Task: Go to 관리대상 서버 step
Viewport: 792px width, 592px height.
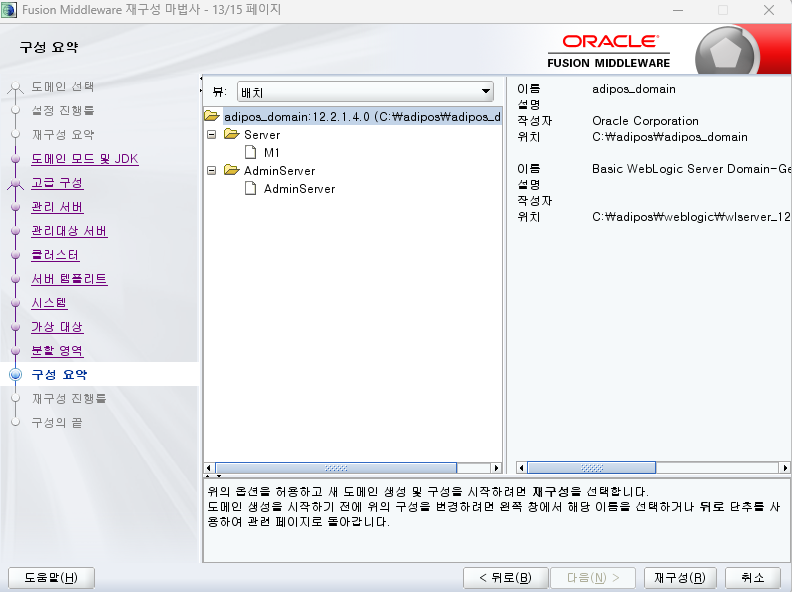Action: (69, 231)
